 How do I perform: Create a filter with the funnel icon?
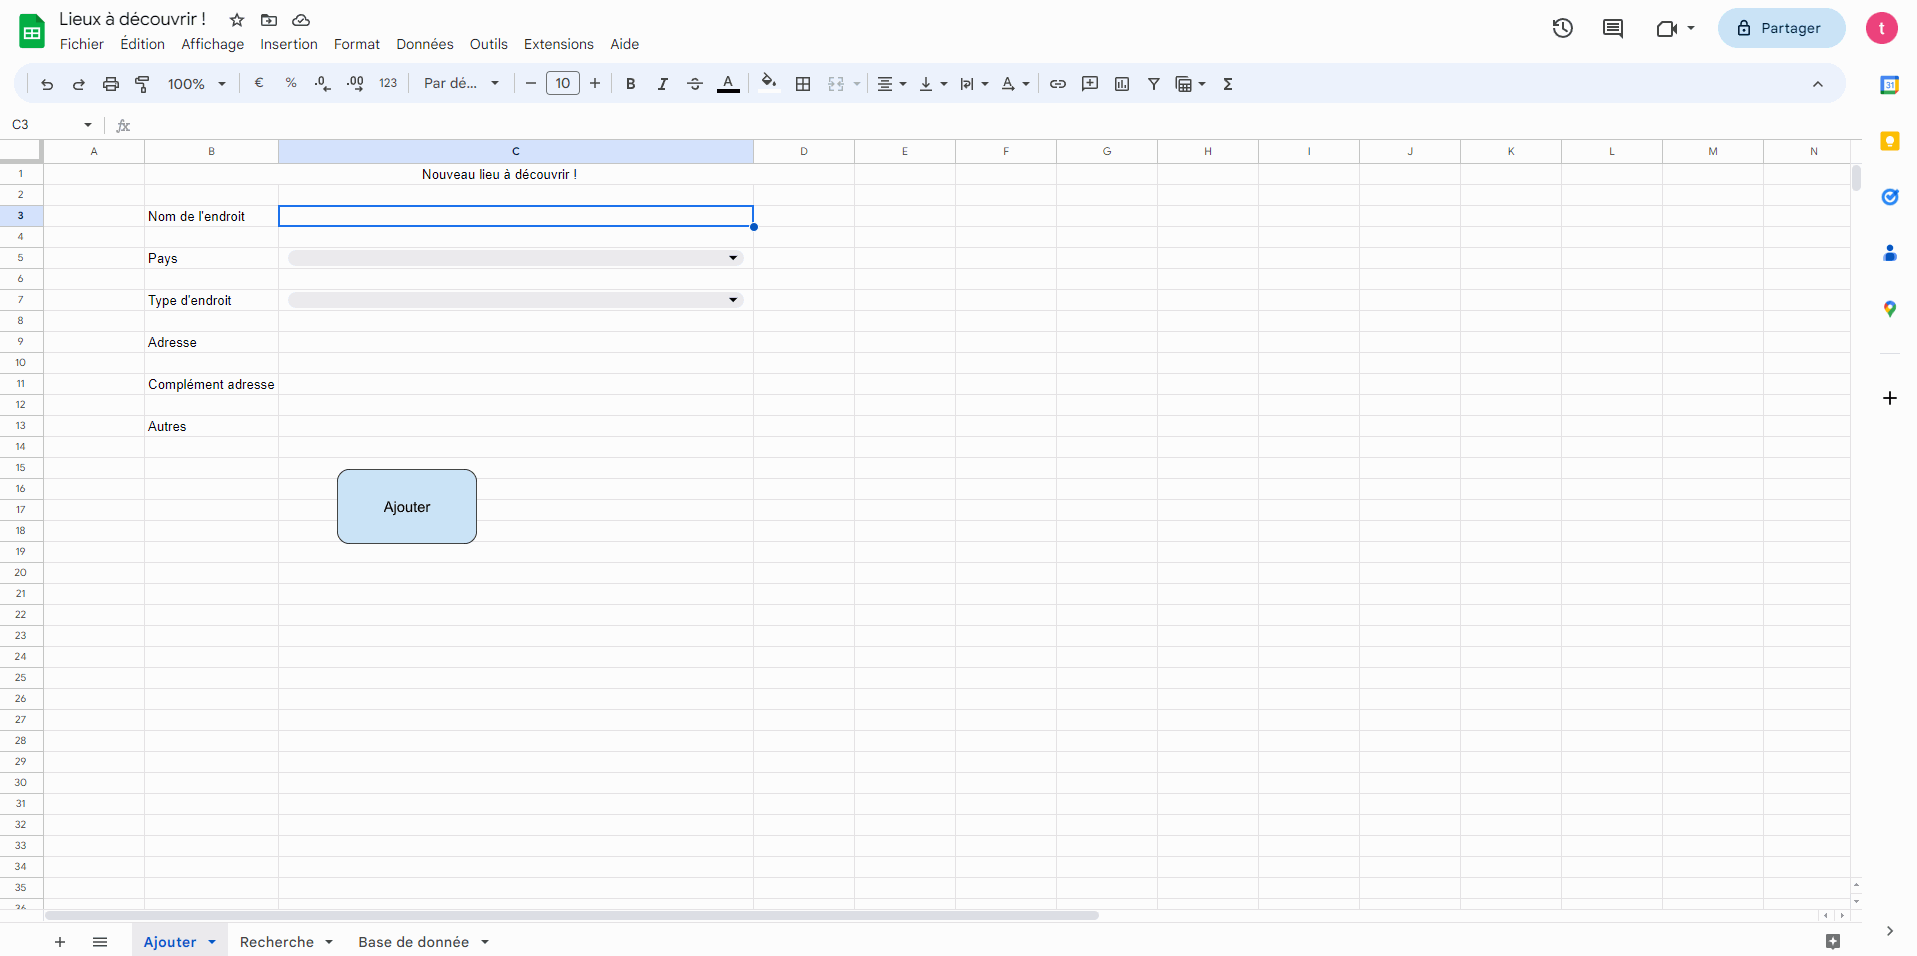coord(1154,84)
